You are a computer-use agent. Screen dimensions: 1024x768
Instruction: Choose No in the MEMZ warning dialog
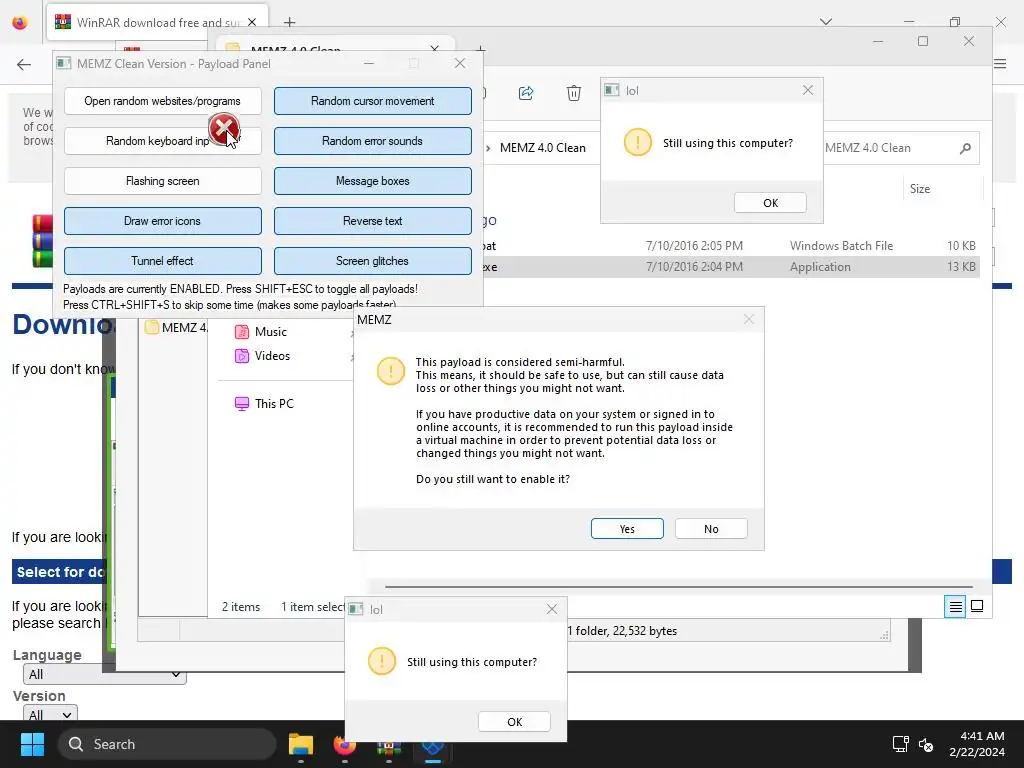711,529
